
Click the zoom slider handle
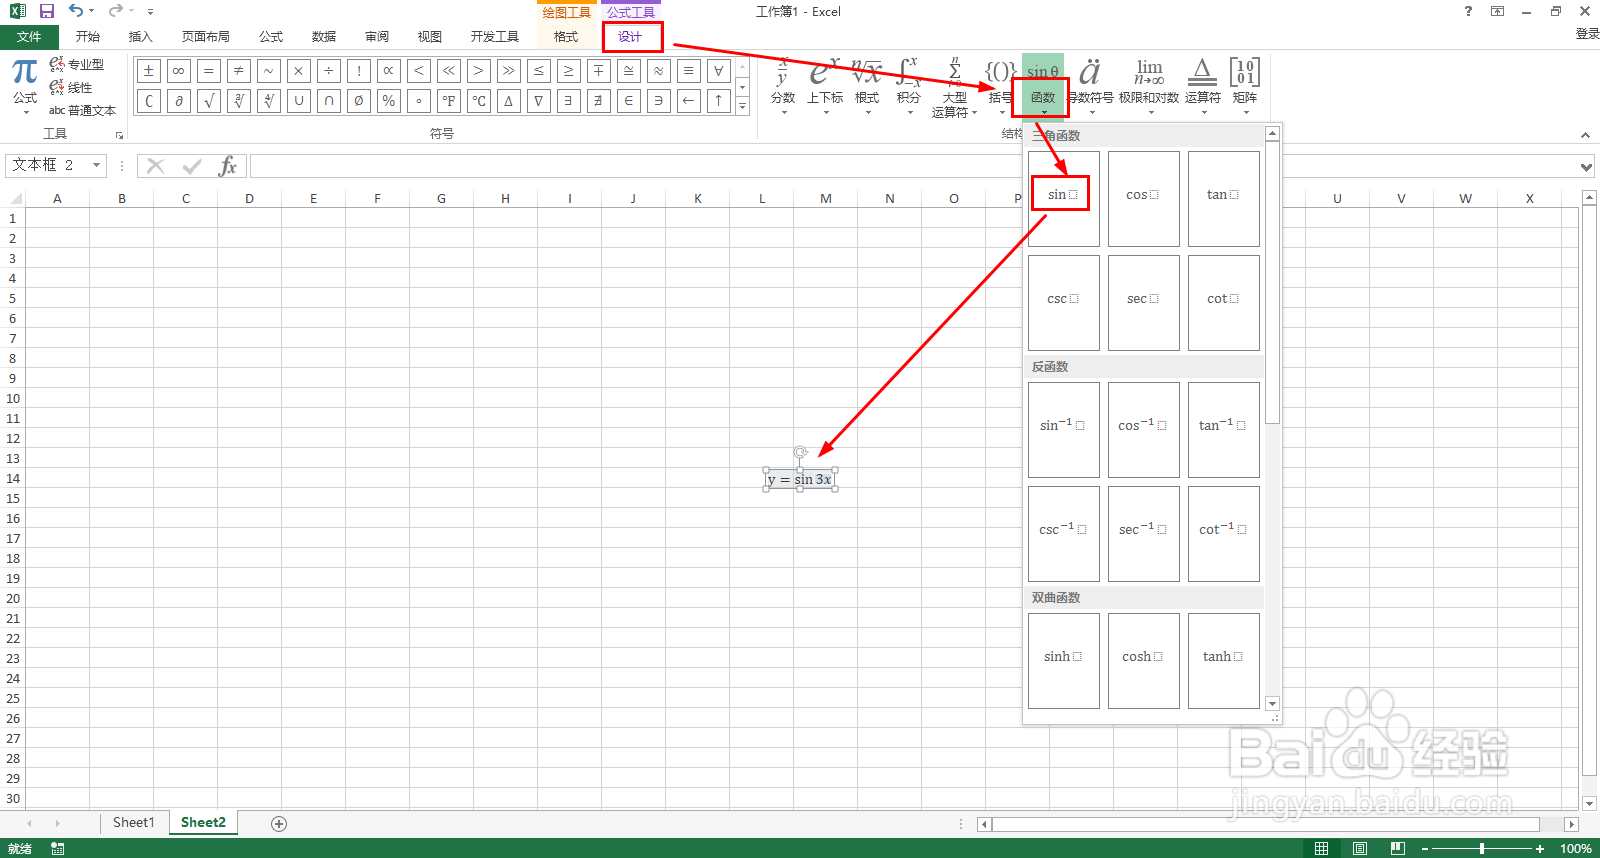[1482, 849]
